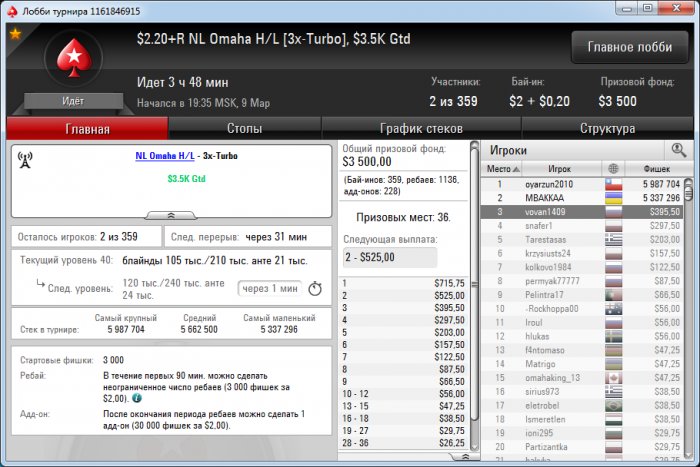
Task: Click the next payout field 2 - $525,00
Action: [x=390, y=257]
